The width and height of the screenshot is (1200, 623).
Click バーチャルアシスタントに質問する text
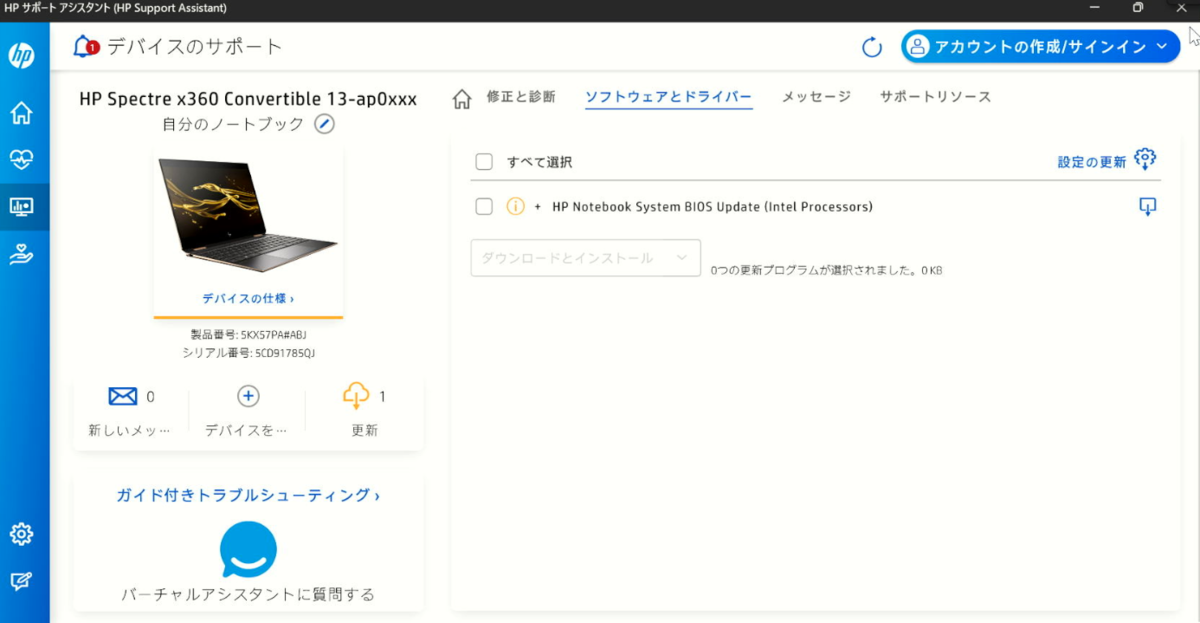[248, 594]
